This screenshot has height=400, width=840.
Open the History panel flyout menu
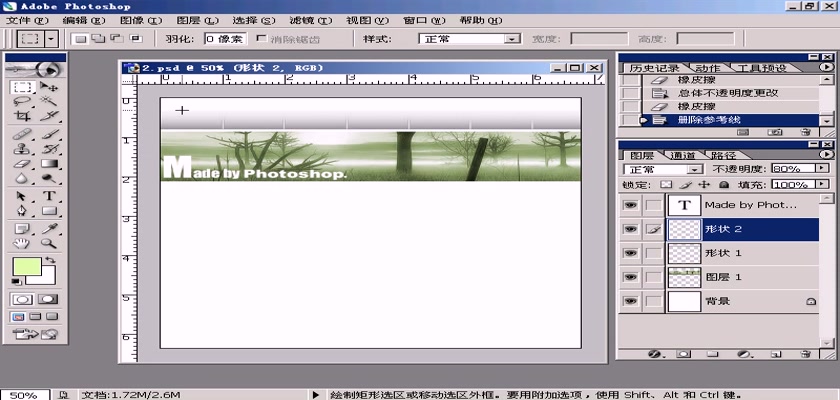826,67
